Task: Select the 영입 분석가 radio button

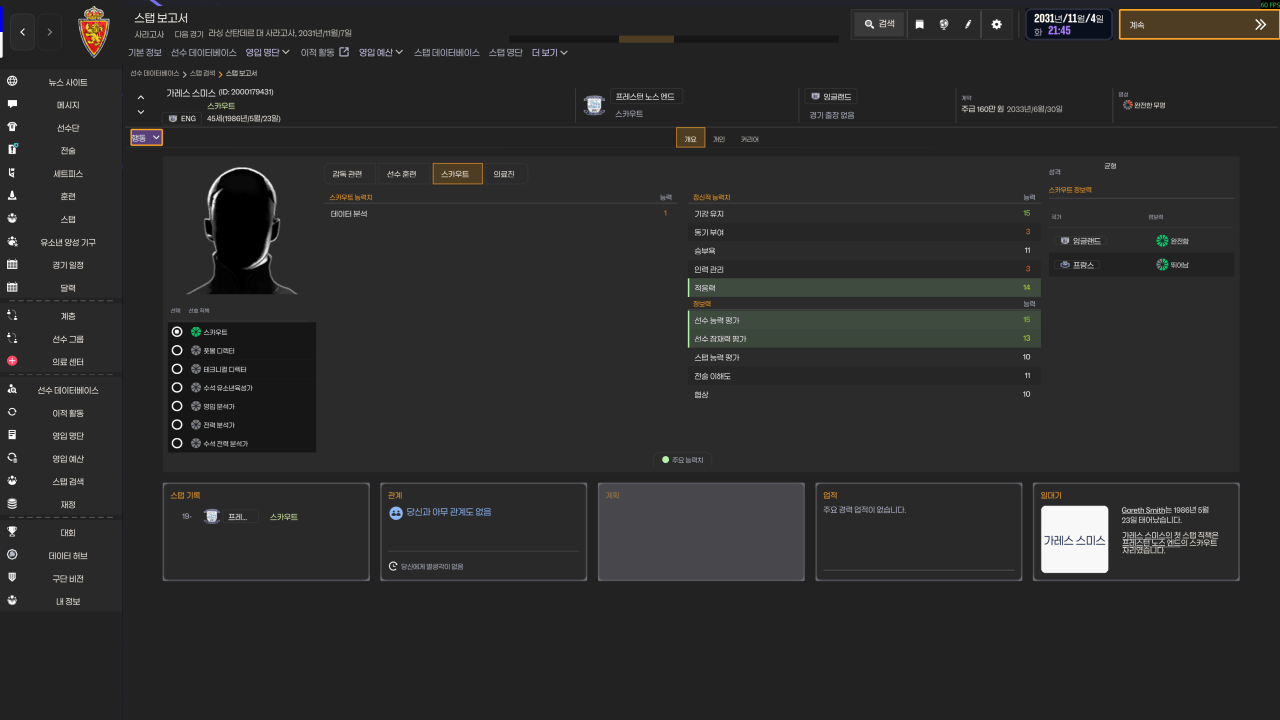Action: (177, 406)
